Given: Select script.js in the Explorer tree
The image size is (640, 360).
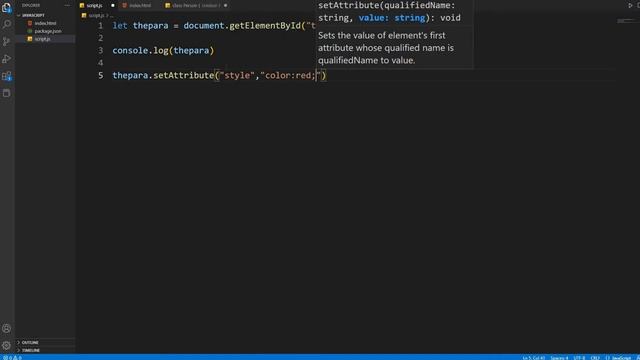Looking at the screenshot, I should [45, 39].
